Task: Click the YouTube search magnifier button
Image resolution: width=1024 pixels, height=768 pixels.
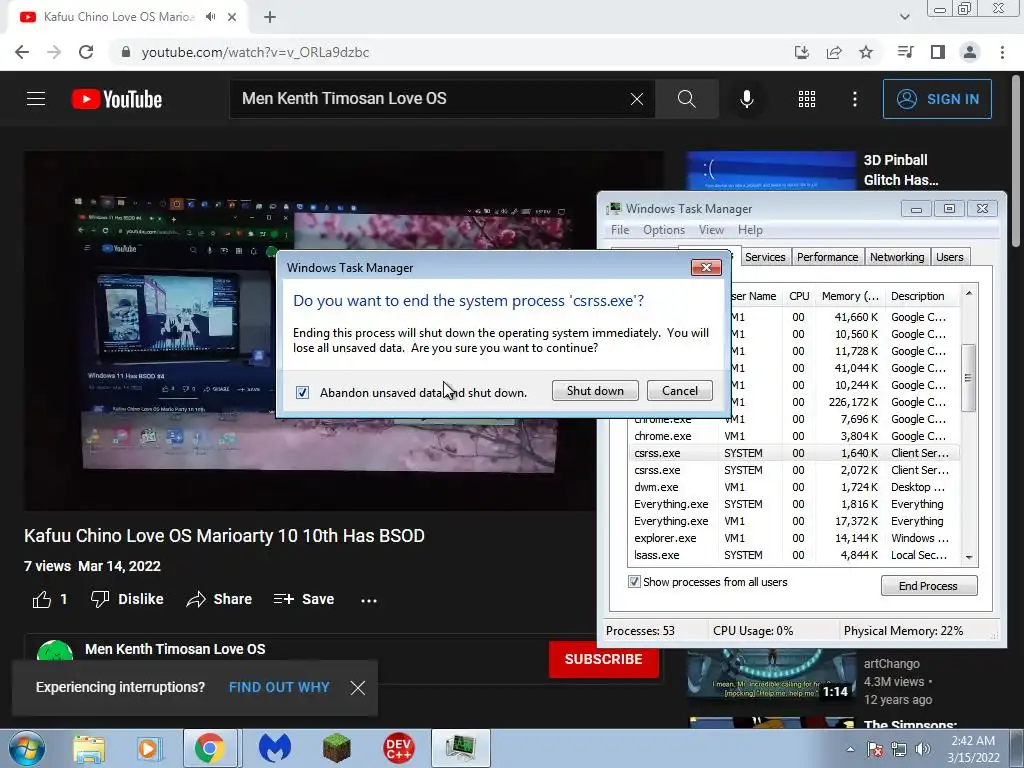Action: pos(686,99)
